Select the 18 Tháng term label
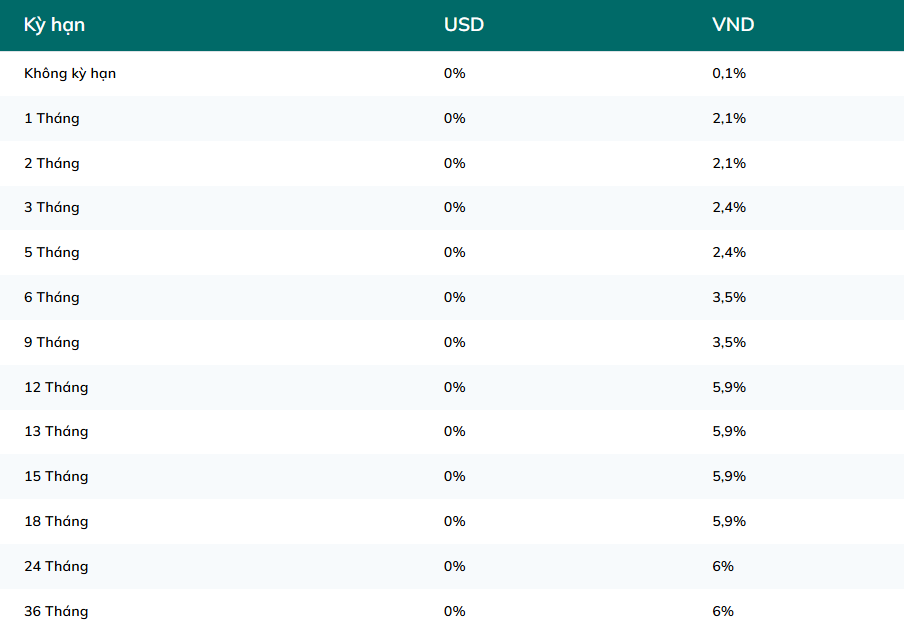 click(56, 521)
